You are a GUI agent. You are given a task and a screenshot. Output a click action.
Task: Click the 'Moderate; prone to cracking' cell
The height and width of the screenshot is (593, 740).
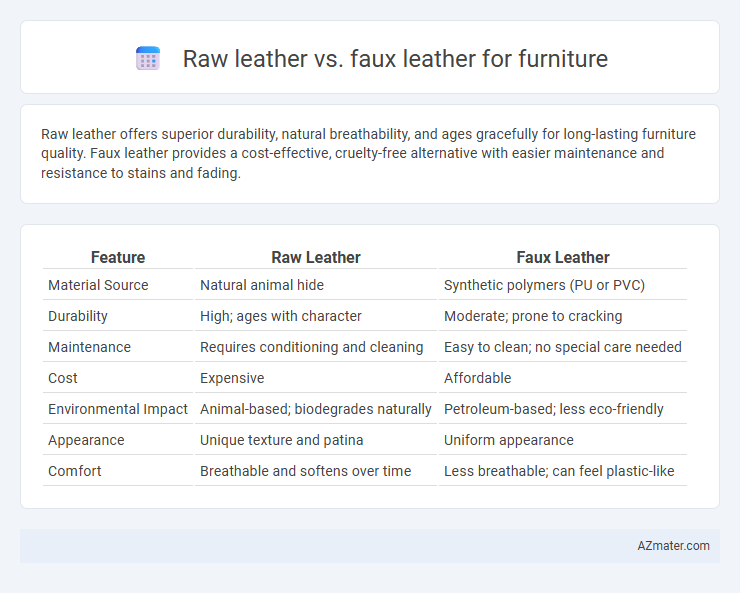point(533,316)
